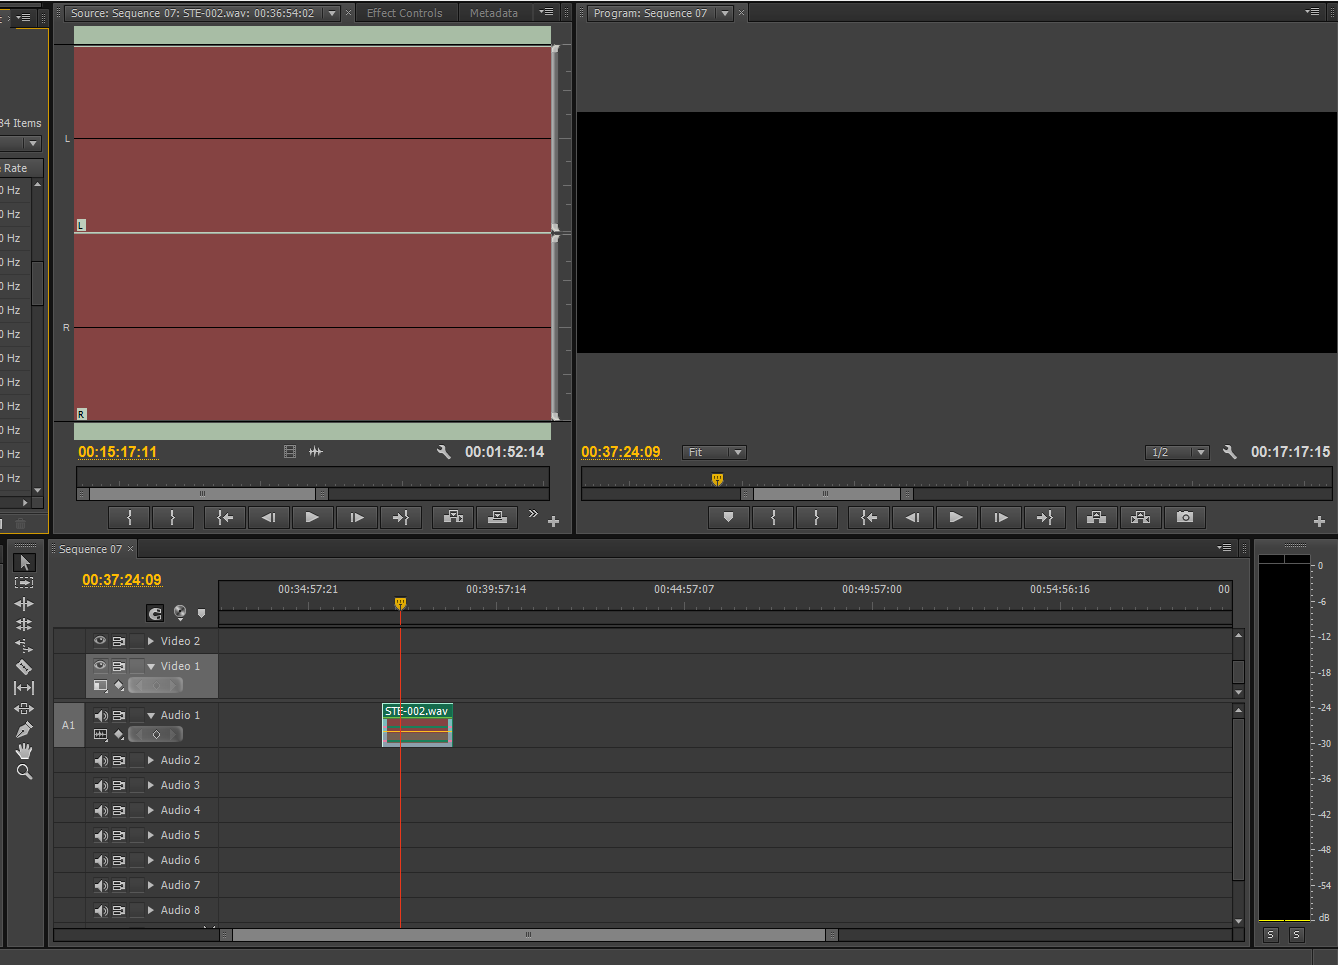This screenshot has height=965, width=1338.
Task: Select the Selection arrow tool
Action: click(x=24, y=562)
